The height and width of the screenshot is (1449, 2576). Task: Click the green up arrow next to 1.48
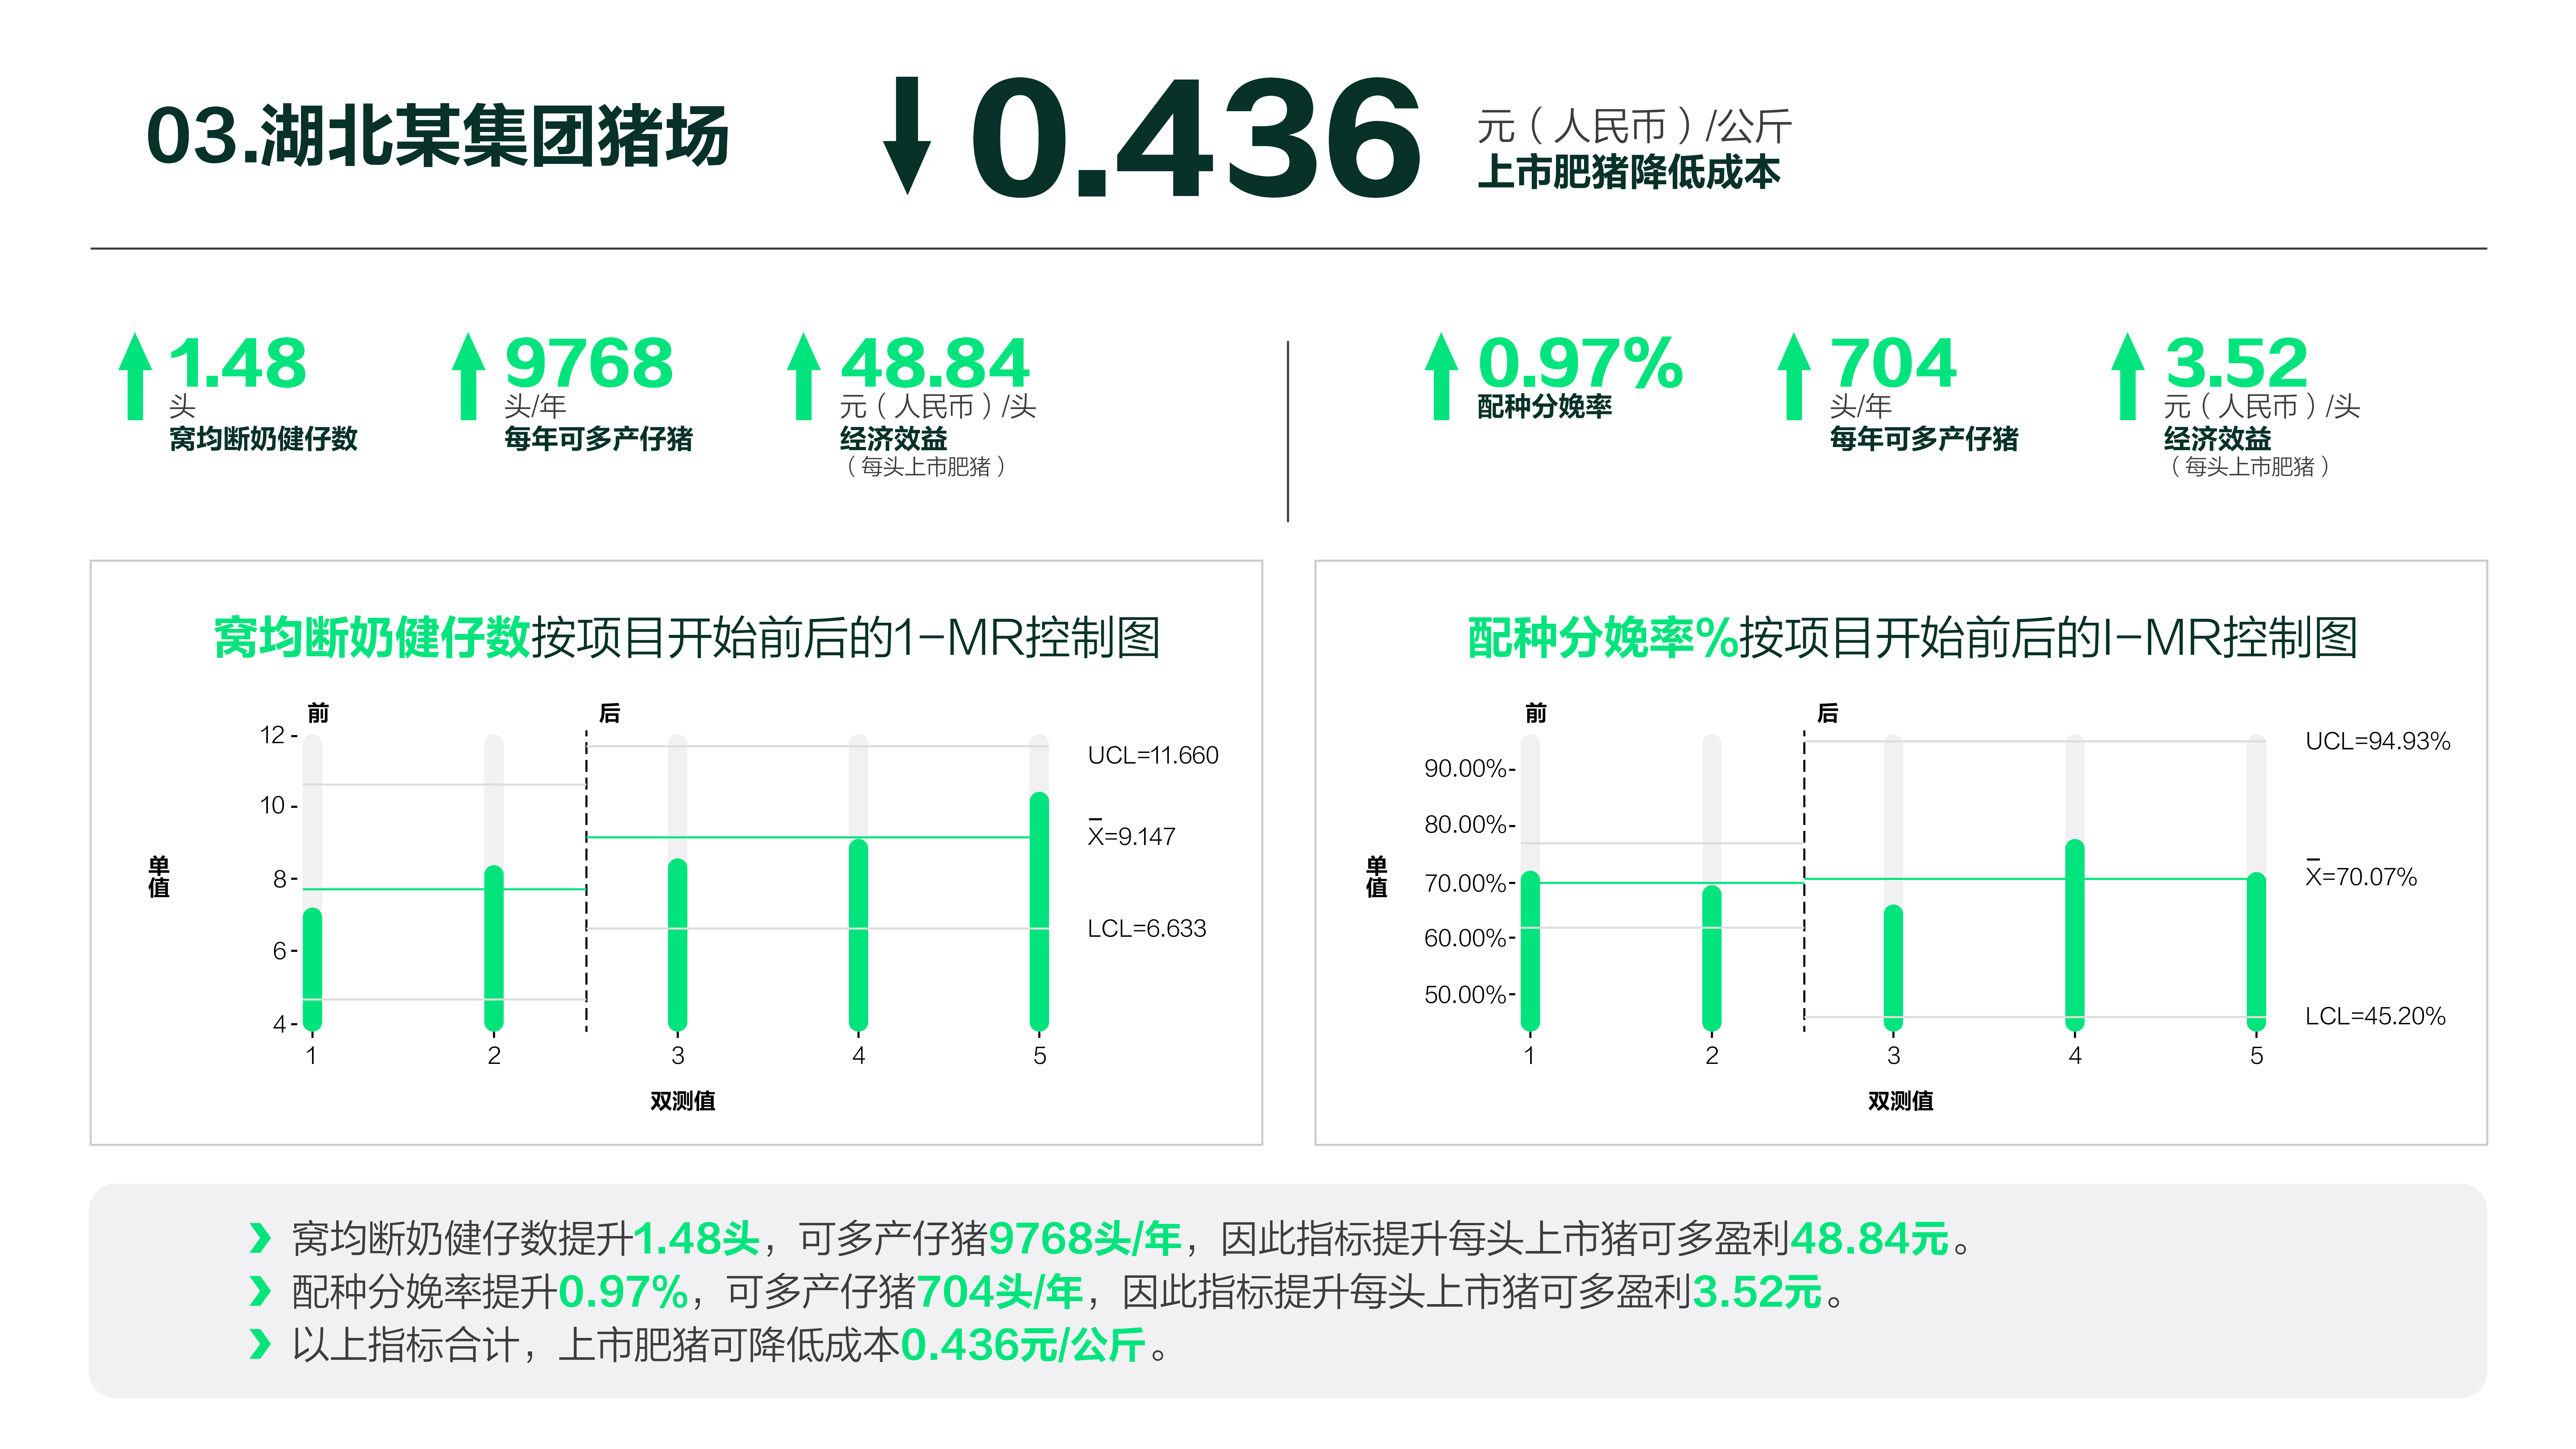coord(135,376)
